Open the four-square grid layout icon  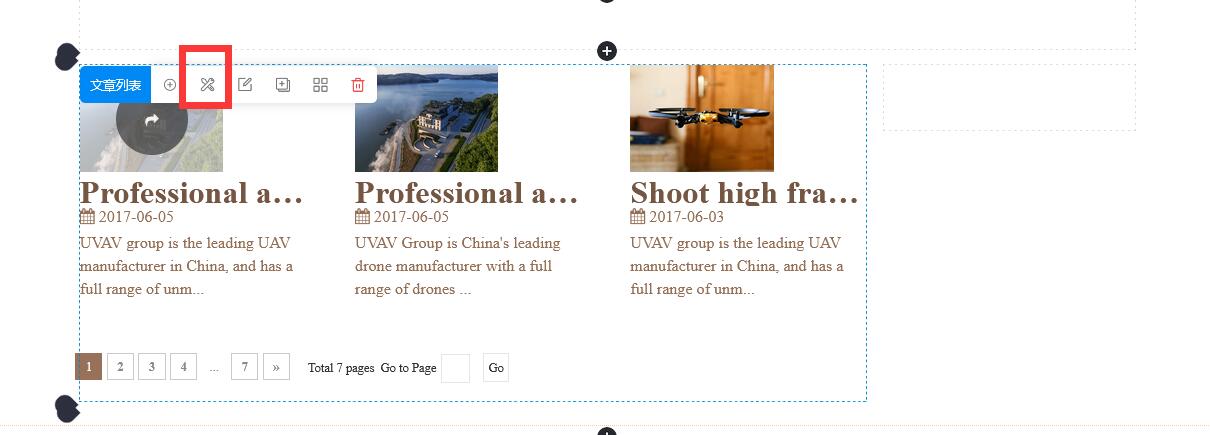[x=320, y=85]
